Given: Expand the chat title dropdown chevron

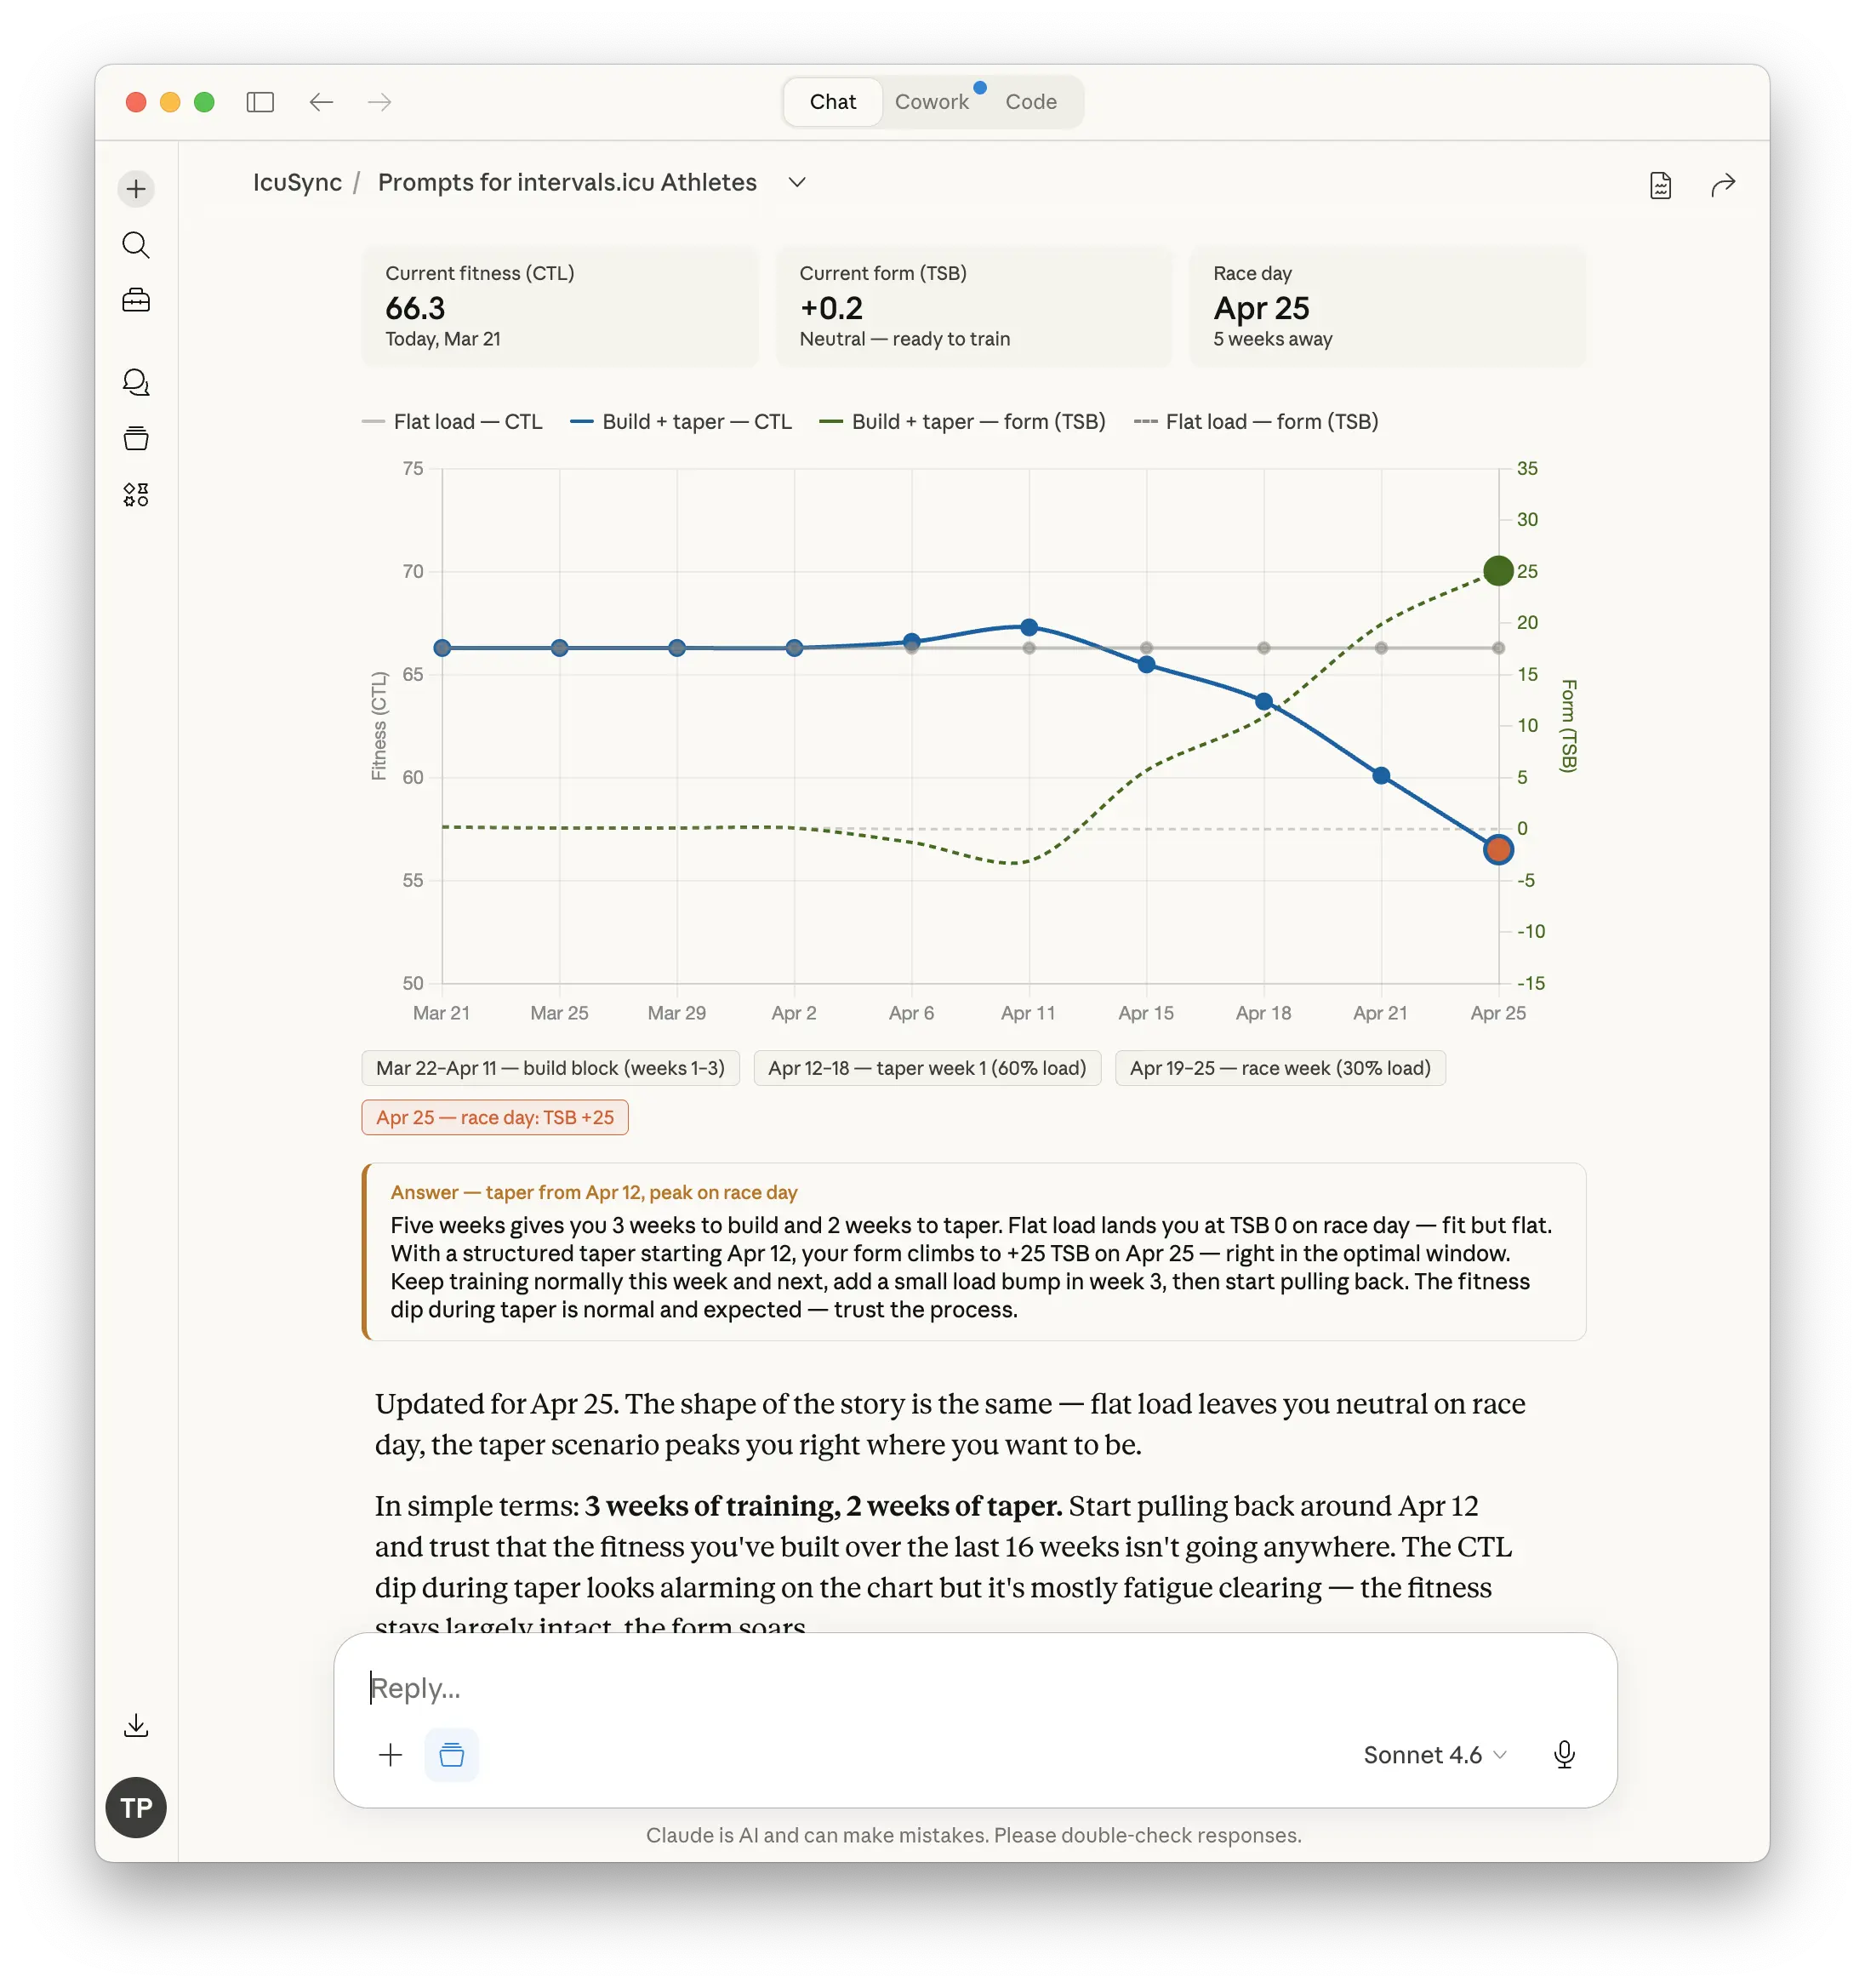Looking at the screenshot, I should pos(797,182).
